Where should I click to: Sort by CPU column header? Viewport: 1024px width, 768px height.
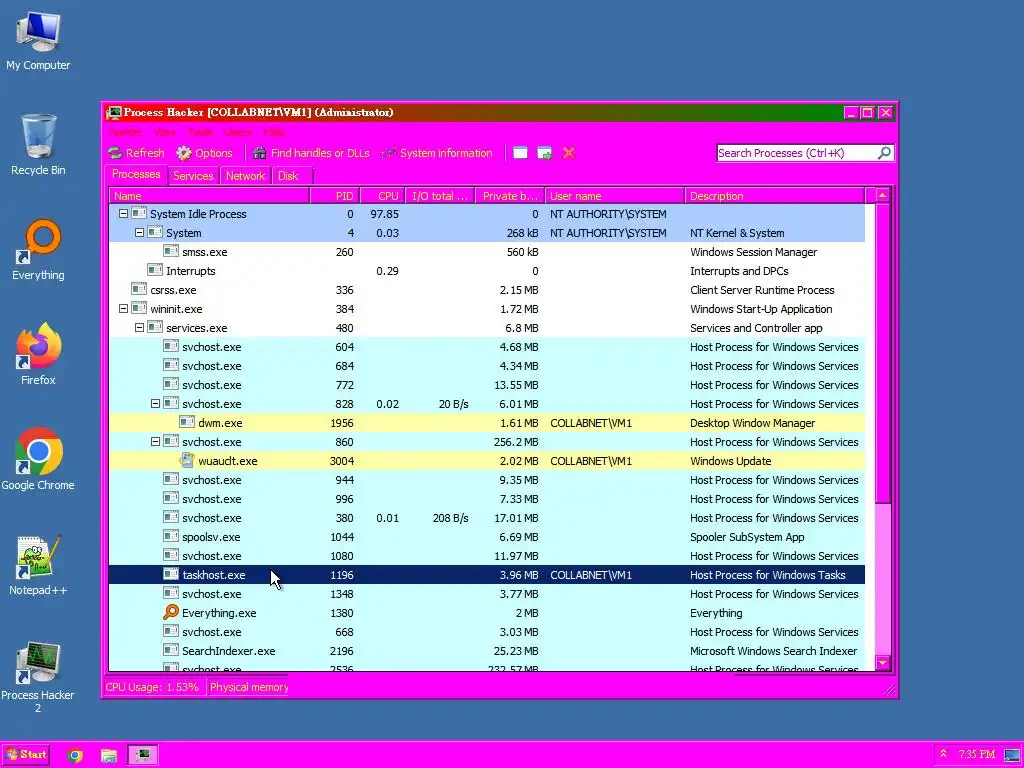382,195
